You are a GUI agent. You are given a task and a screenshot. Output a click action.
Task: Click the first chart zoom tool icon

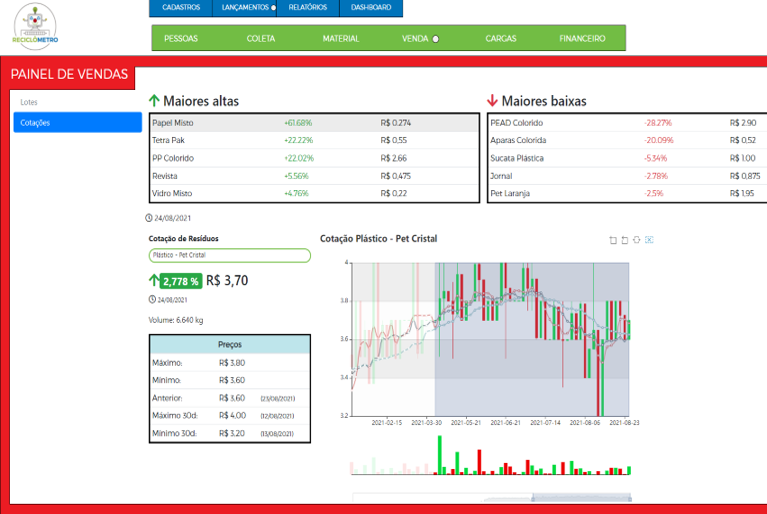tap(612, 240)
